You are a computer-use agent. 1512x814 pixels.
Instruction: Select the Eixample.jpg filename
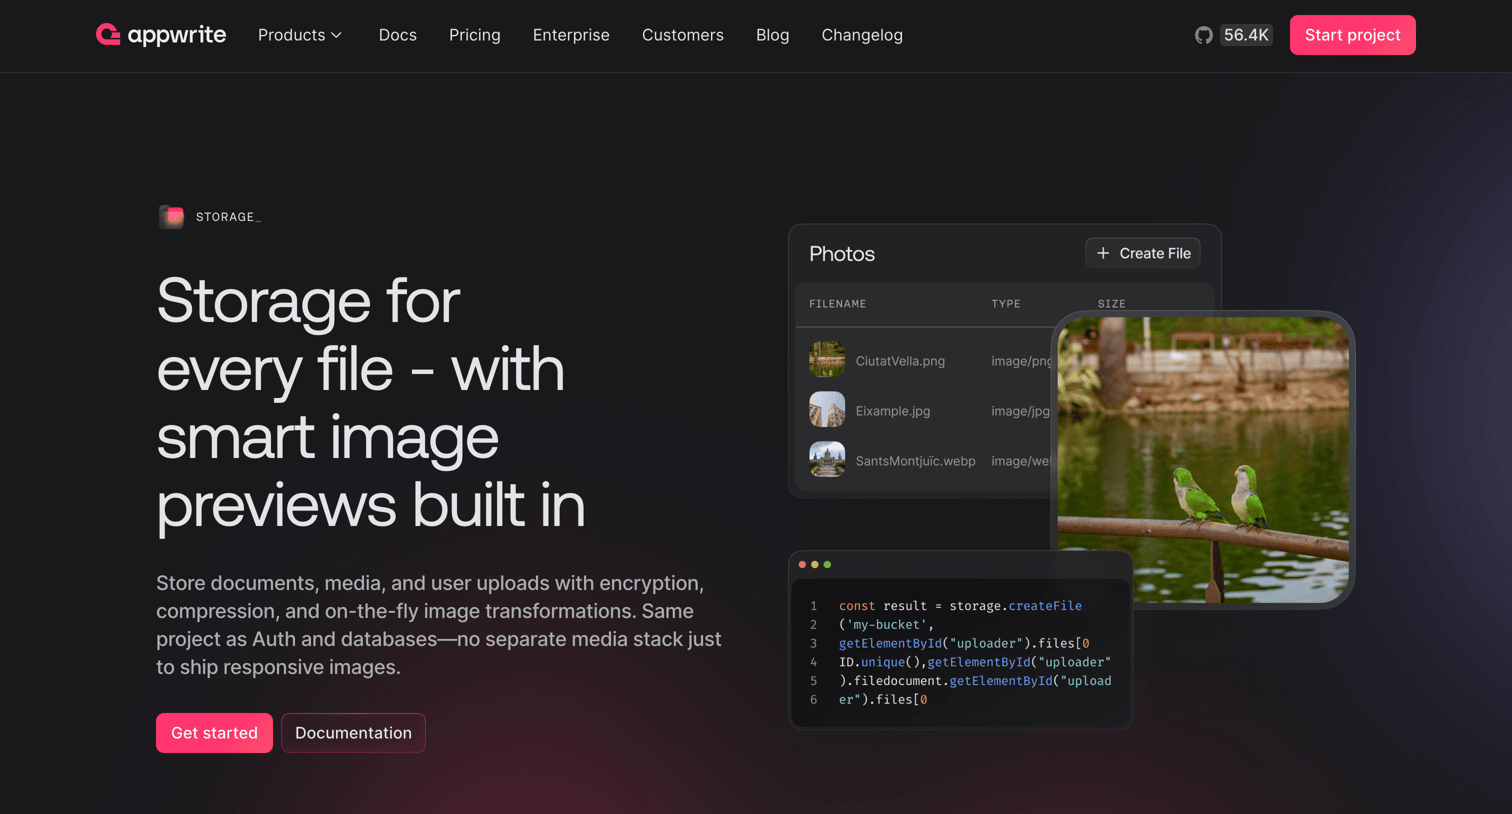click(893, 411)
